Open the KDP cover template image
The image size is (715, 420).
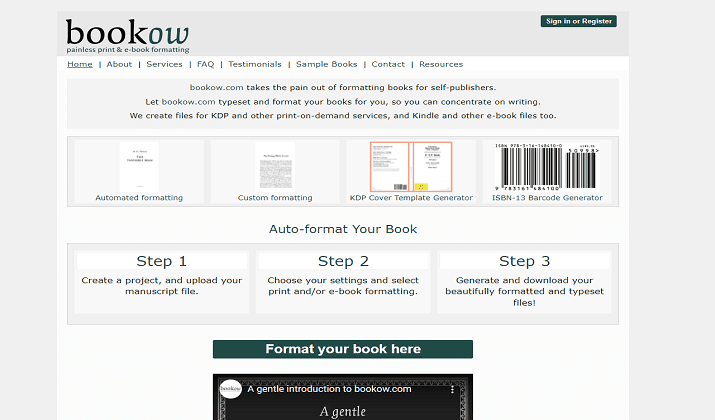(x=411, y=166)
